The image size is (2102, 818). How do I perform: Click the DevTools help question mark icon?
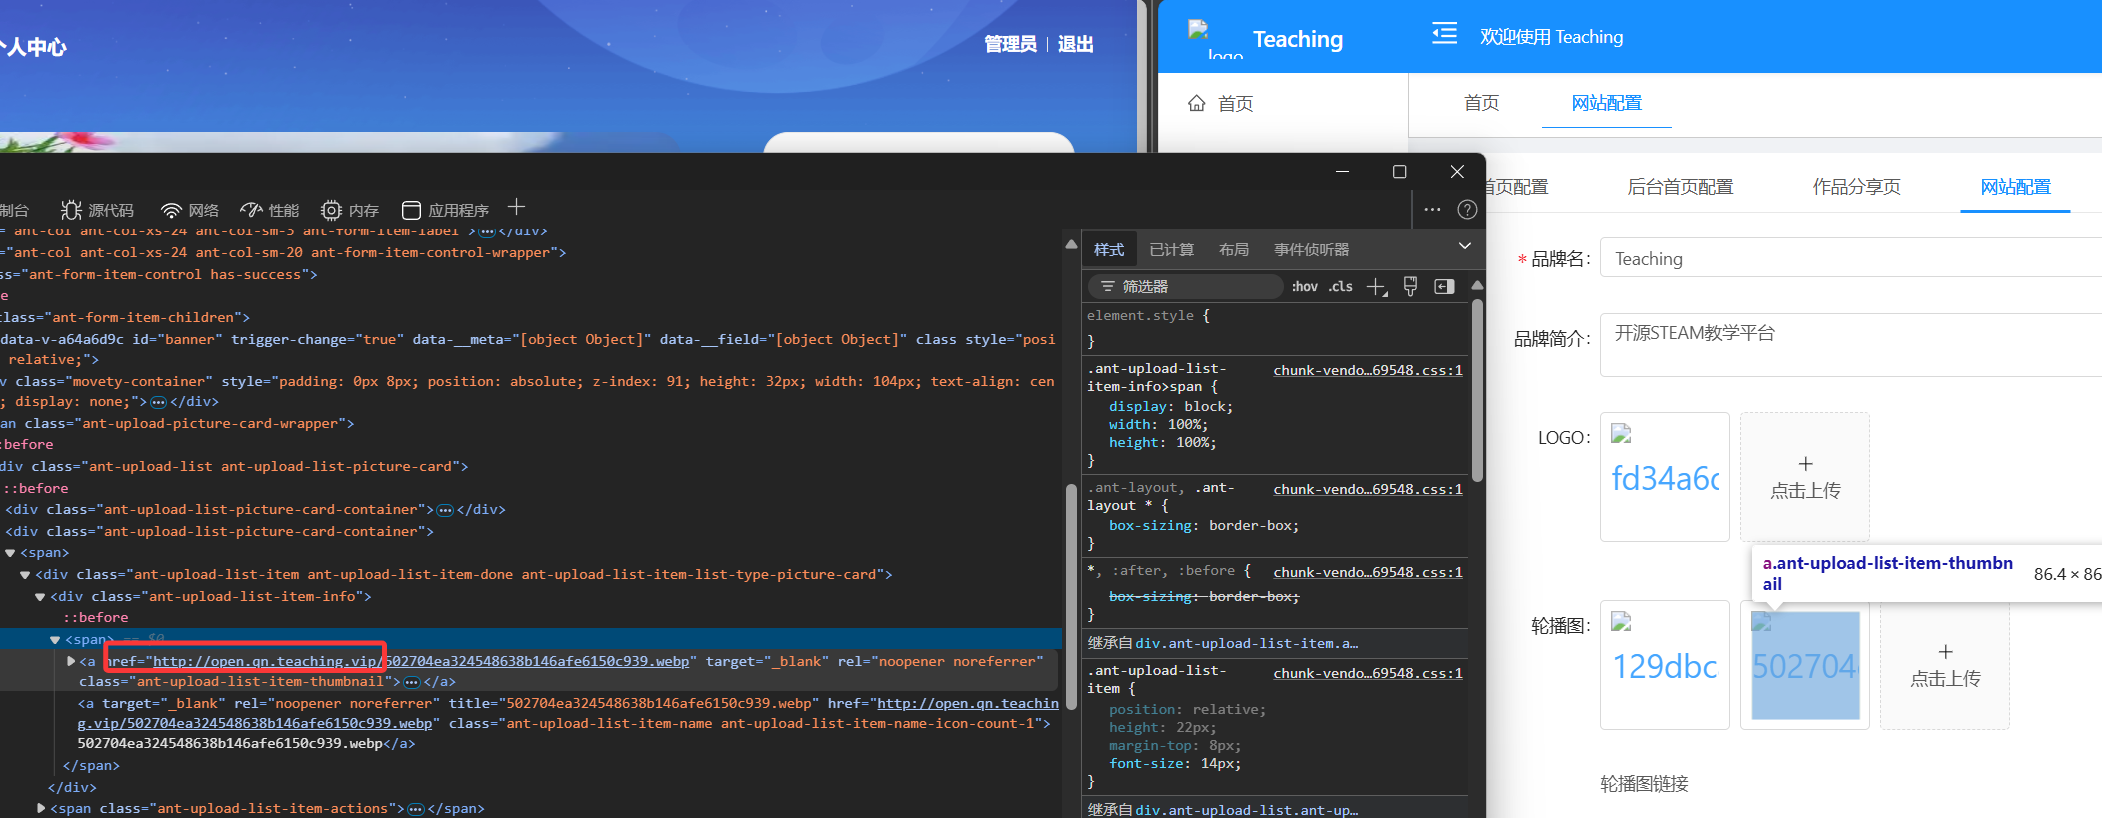coord(1467,210)
